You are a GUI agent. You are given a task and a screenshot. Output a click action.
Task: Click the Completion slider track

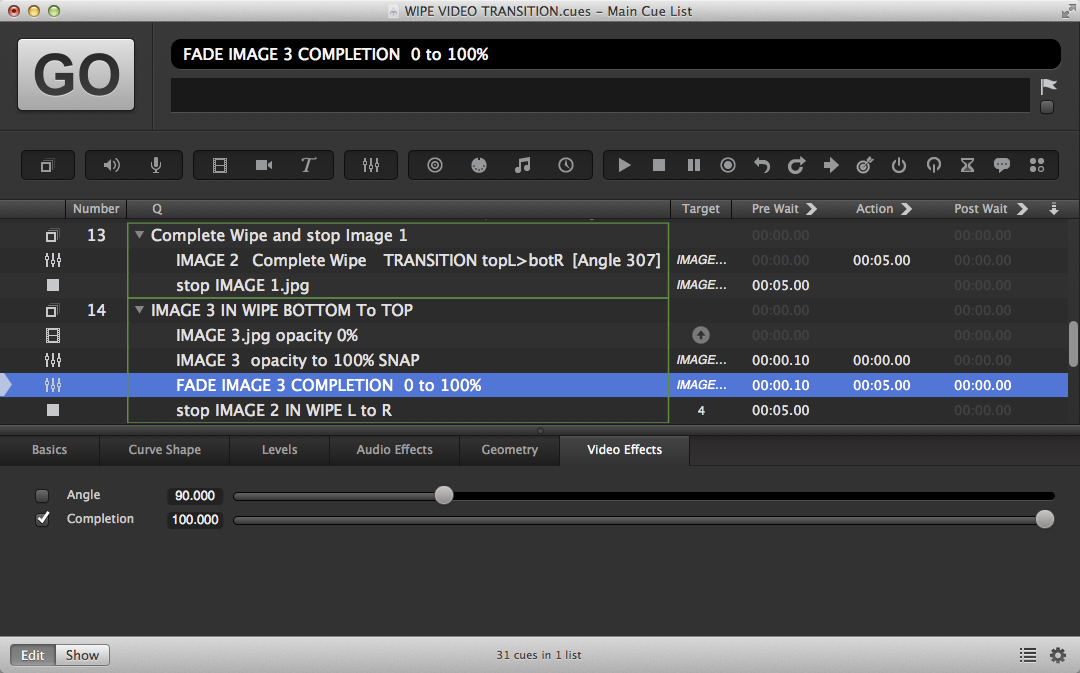(640, 520)
